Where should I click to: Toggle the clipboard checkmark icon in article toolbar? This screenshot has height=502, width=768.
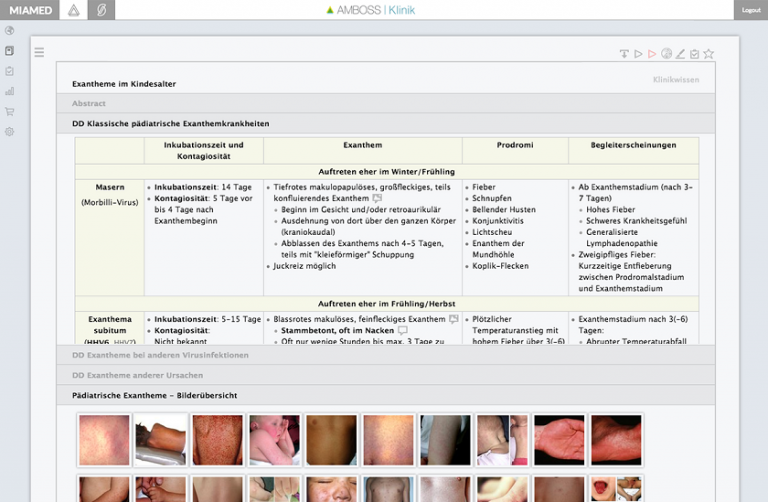click(x=695, y=54)
